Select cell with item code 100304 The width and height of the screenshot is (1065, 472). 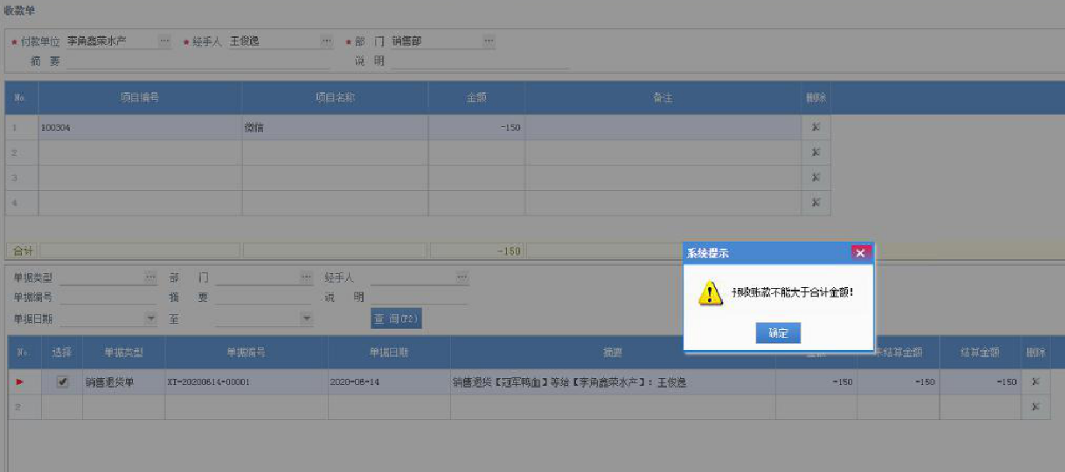click(140, 127)
